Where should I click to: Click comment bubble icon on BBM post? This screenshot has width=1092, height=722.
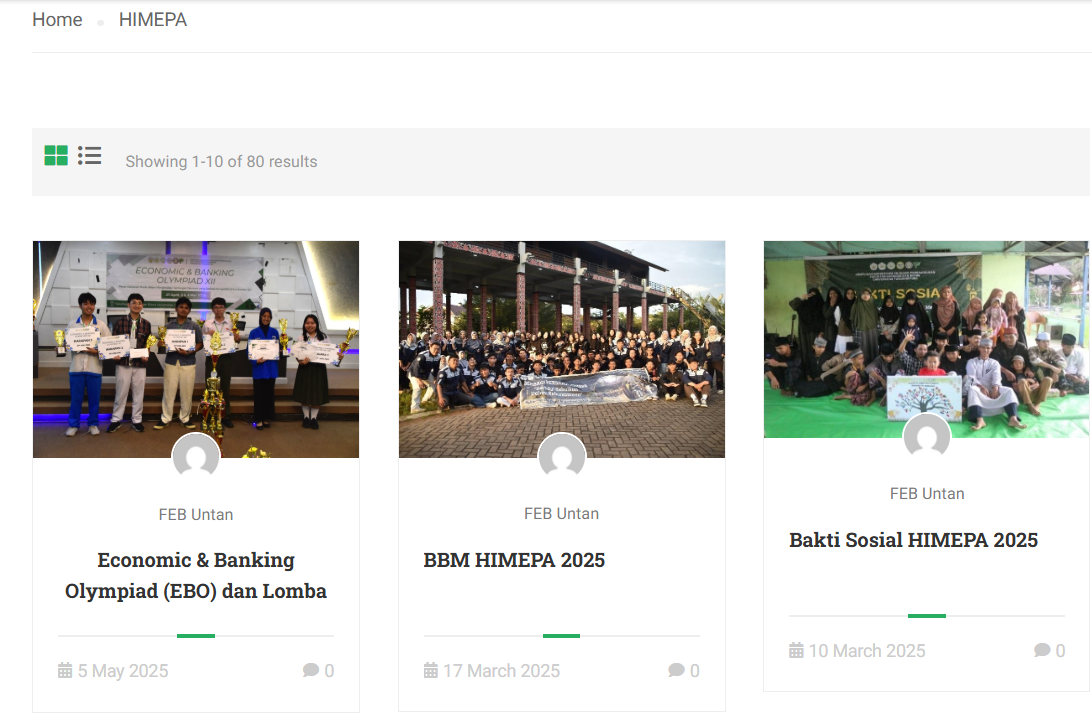pyautogui.click(x=677, y=671)
